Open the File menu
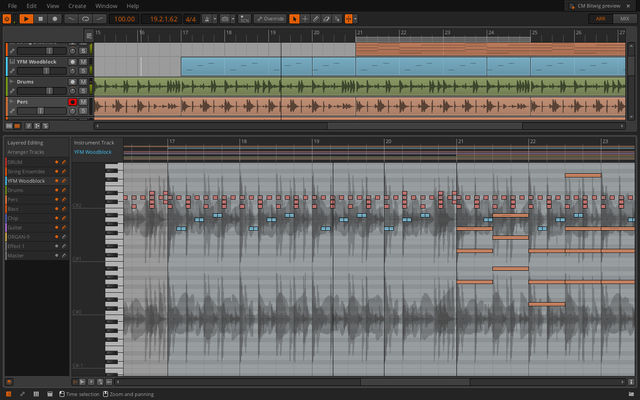The width and height of the screenshot is (640, 400). (x=12, y=6)
